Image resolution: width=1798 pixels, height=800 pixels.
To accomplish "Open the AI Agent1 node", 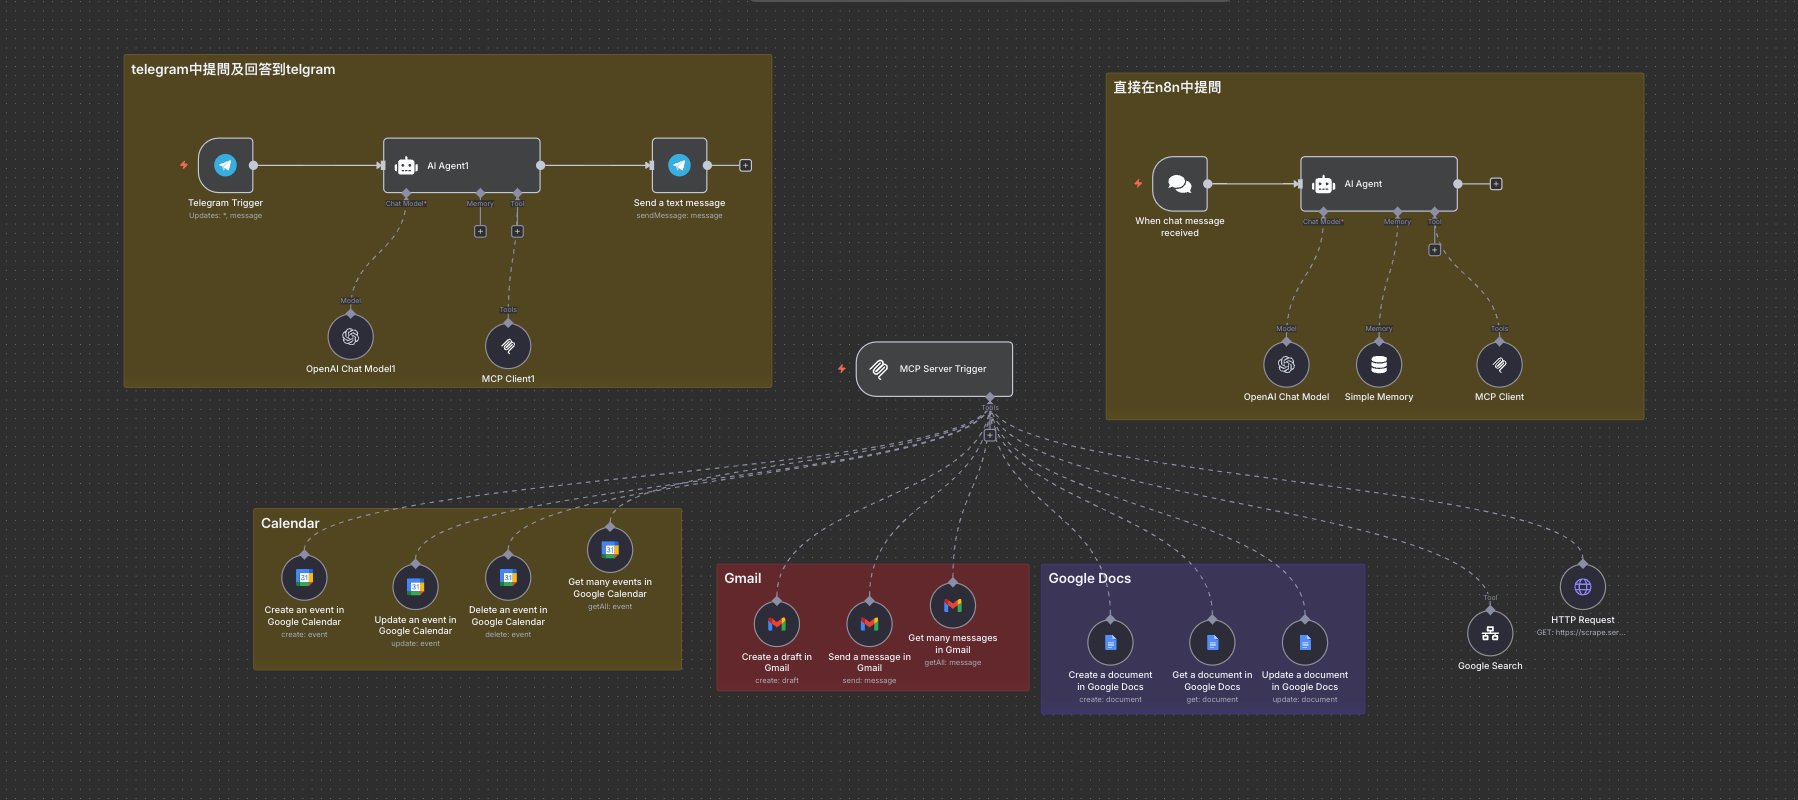I will tap(462, 165).
